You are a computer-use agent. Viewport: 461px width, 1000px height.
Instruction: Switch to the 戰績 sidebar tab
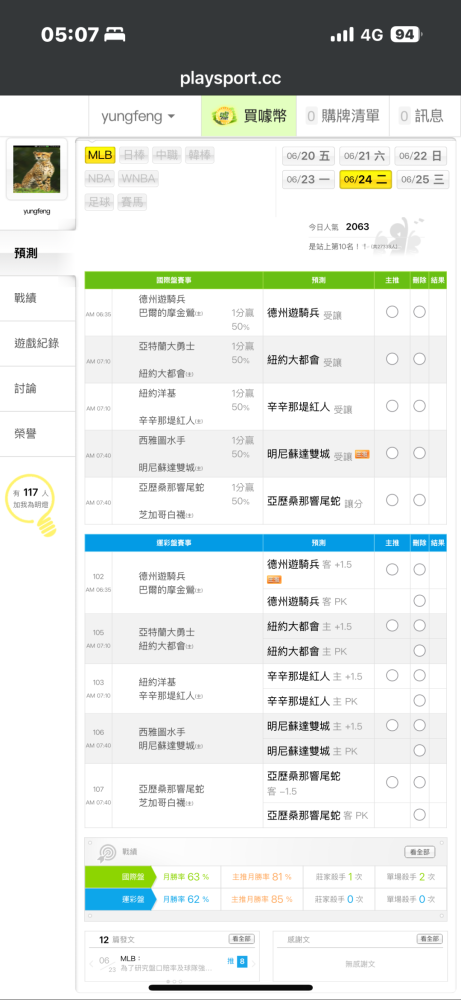point(38,298)
